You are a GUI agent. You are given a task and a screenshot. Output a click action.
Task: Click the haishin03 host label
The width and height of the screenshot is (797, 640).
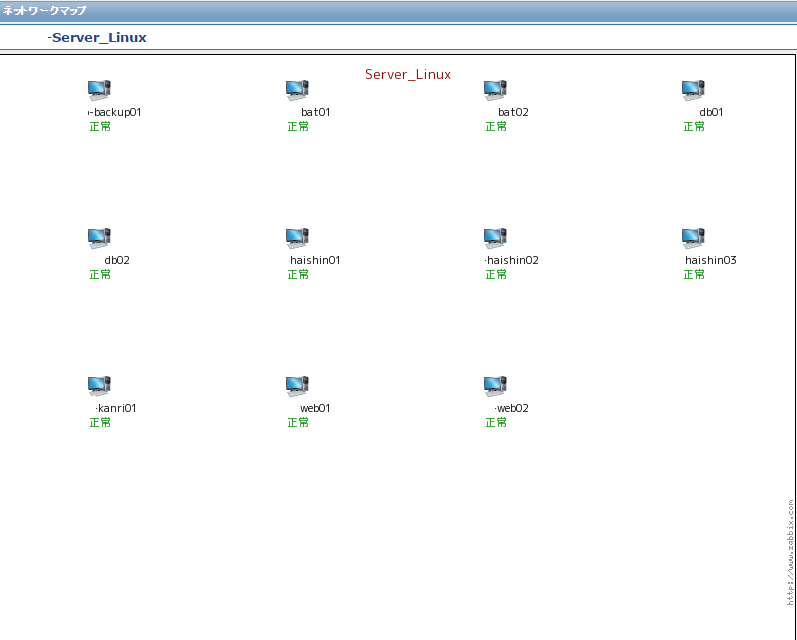pyautogui.click(x=711, y=260)
